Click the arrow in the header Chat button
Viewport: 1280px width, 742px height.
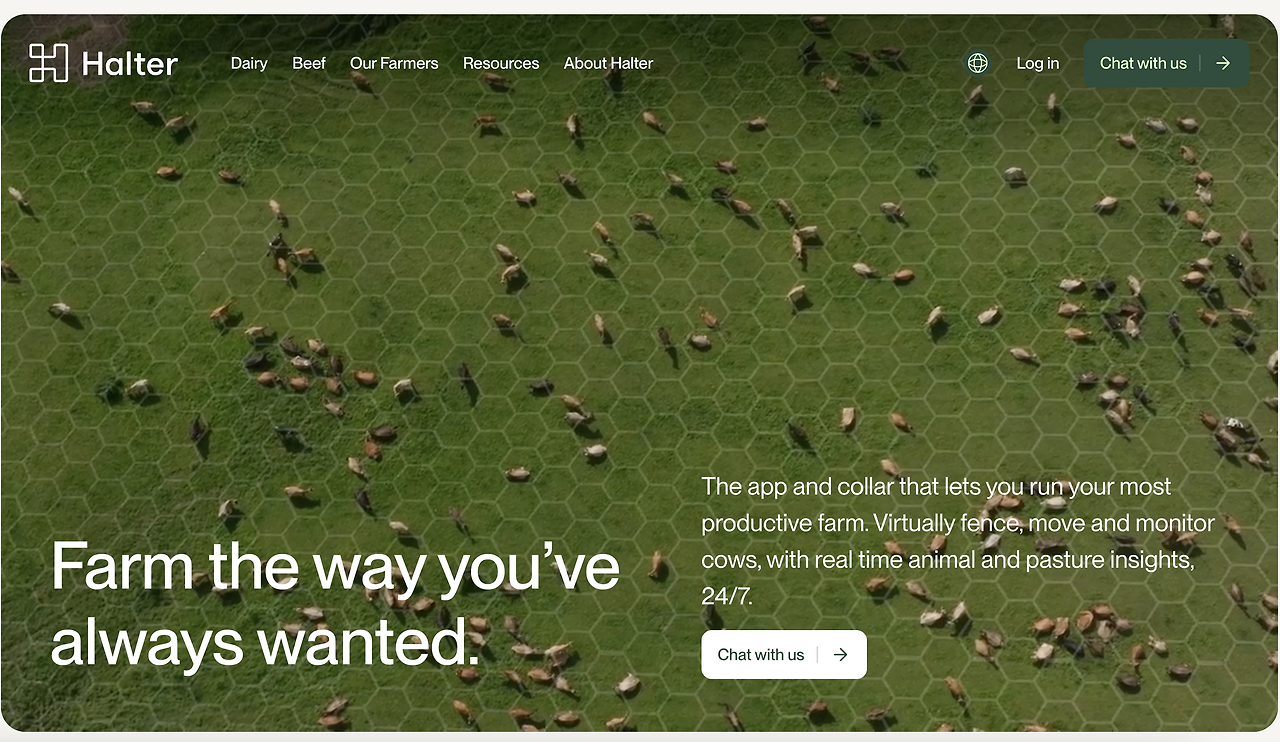coord(1223,63)
